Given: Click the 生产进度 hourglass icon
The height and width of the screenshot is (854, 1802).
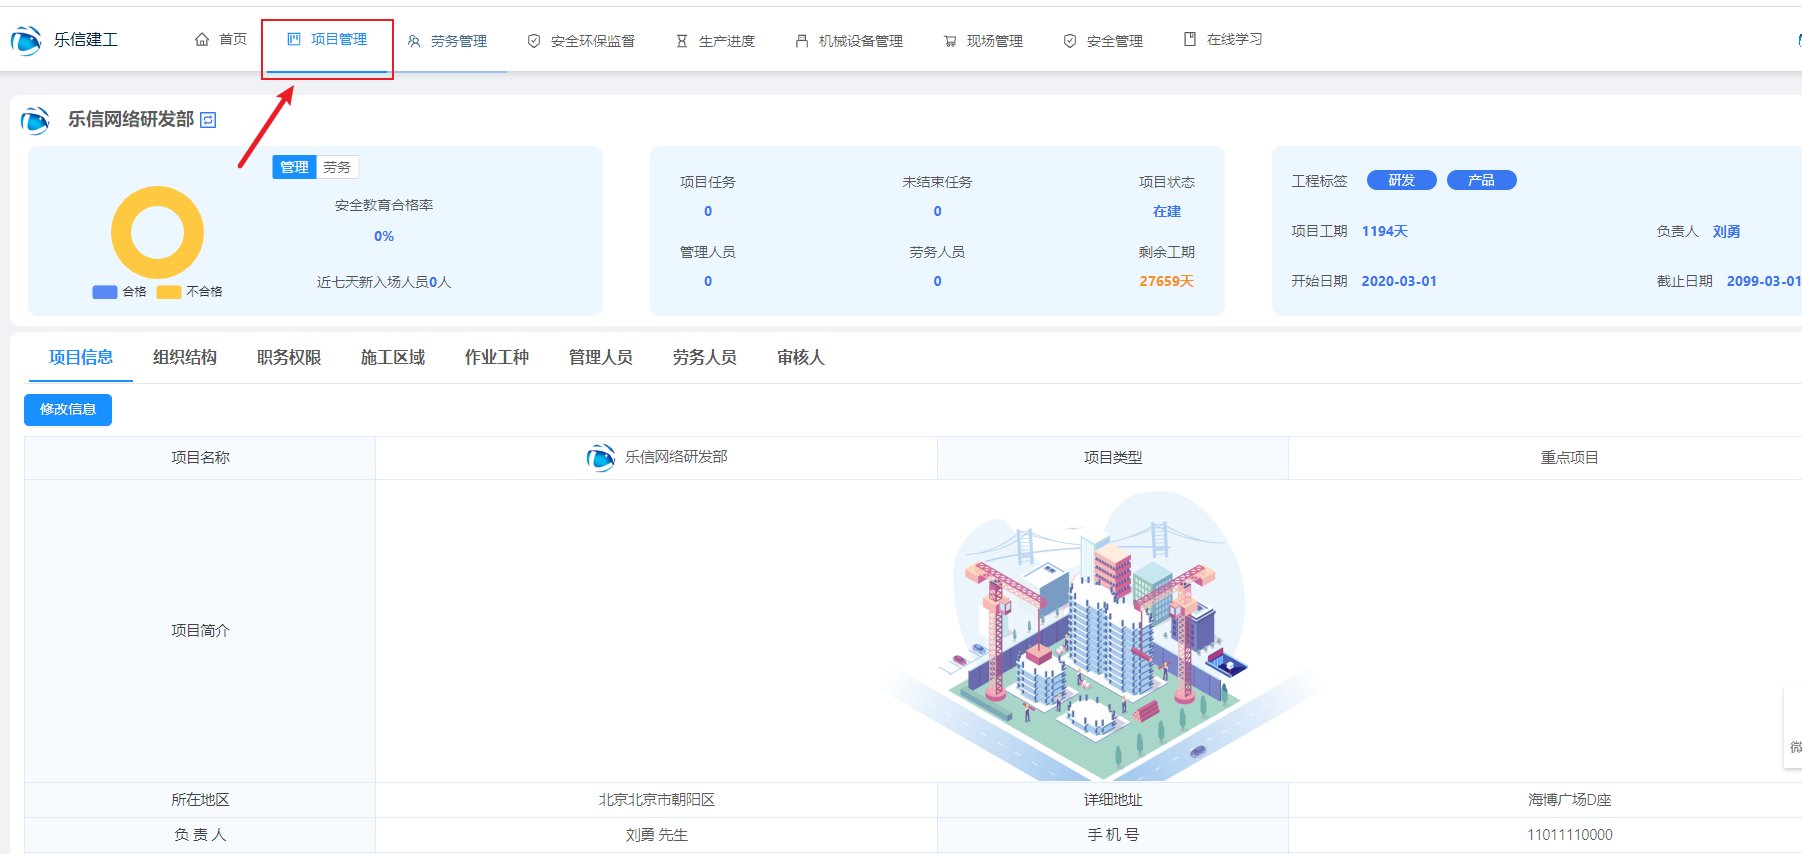Looking at the screenshot, I should pos(682,41).
